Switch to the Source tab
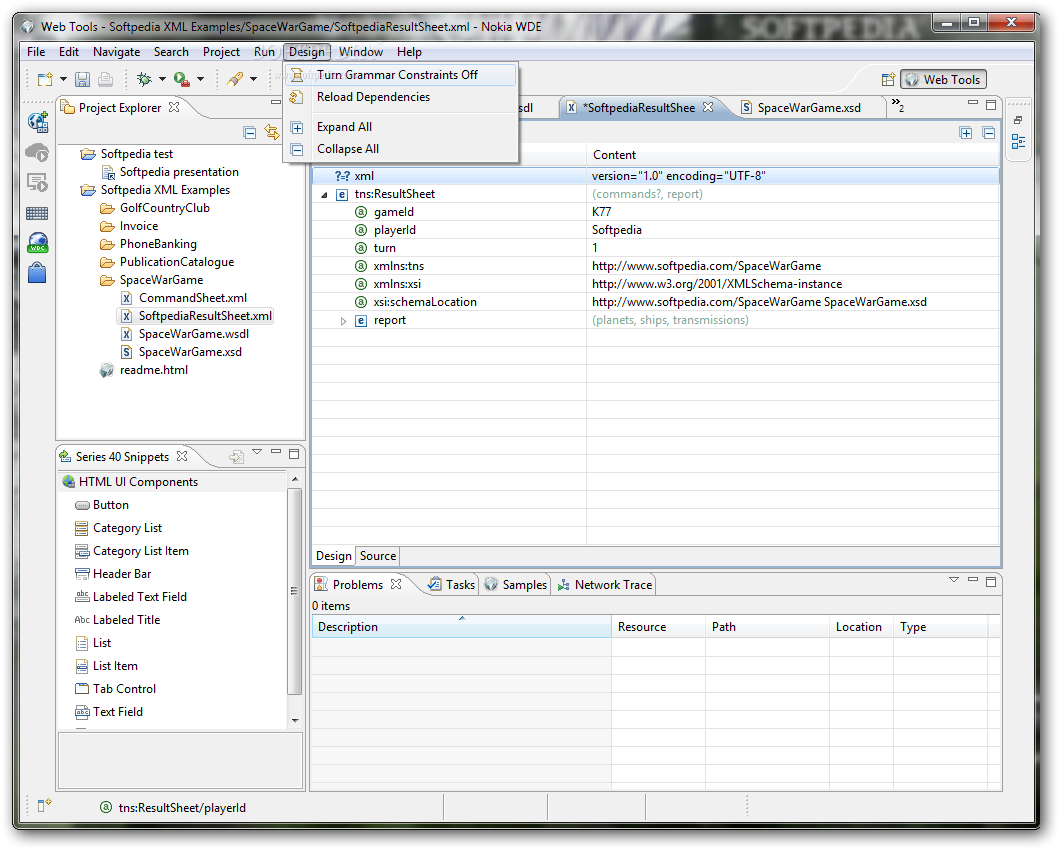 (x=378, y=556)
